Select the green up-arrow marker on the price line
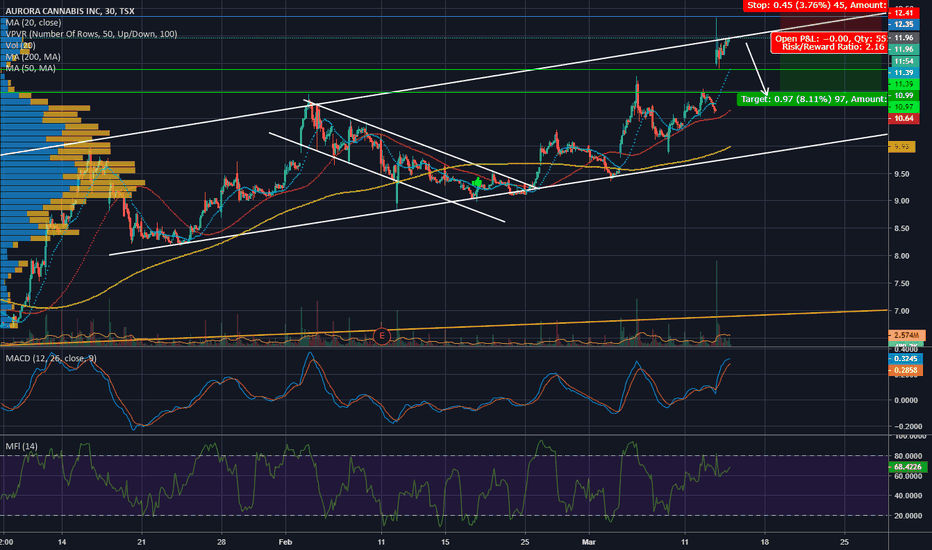 click(477, 183)
